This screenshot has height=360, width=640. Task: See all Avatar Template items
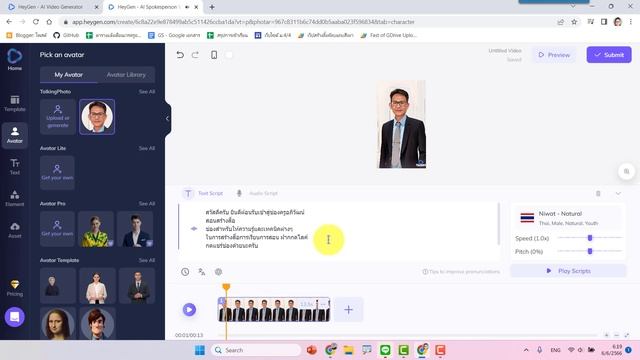pyautogui.click(x=147, y=260)
